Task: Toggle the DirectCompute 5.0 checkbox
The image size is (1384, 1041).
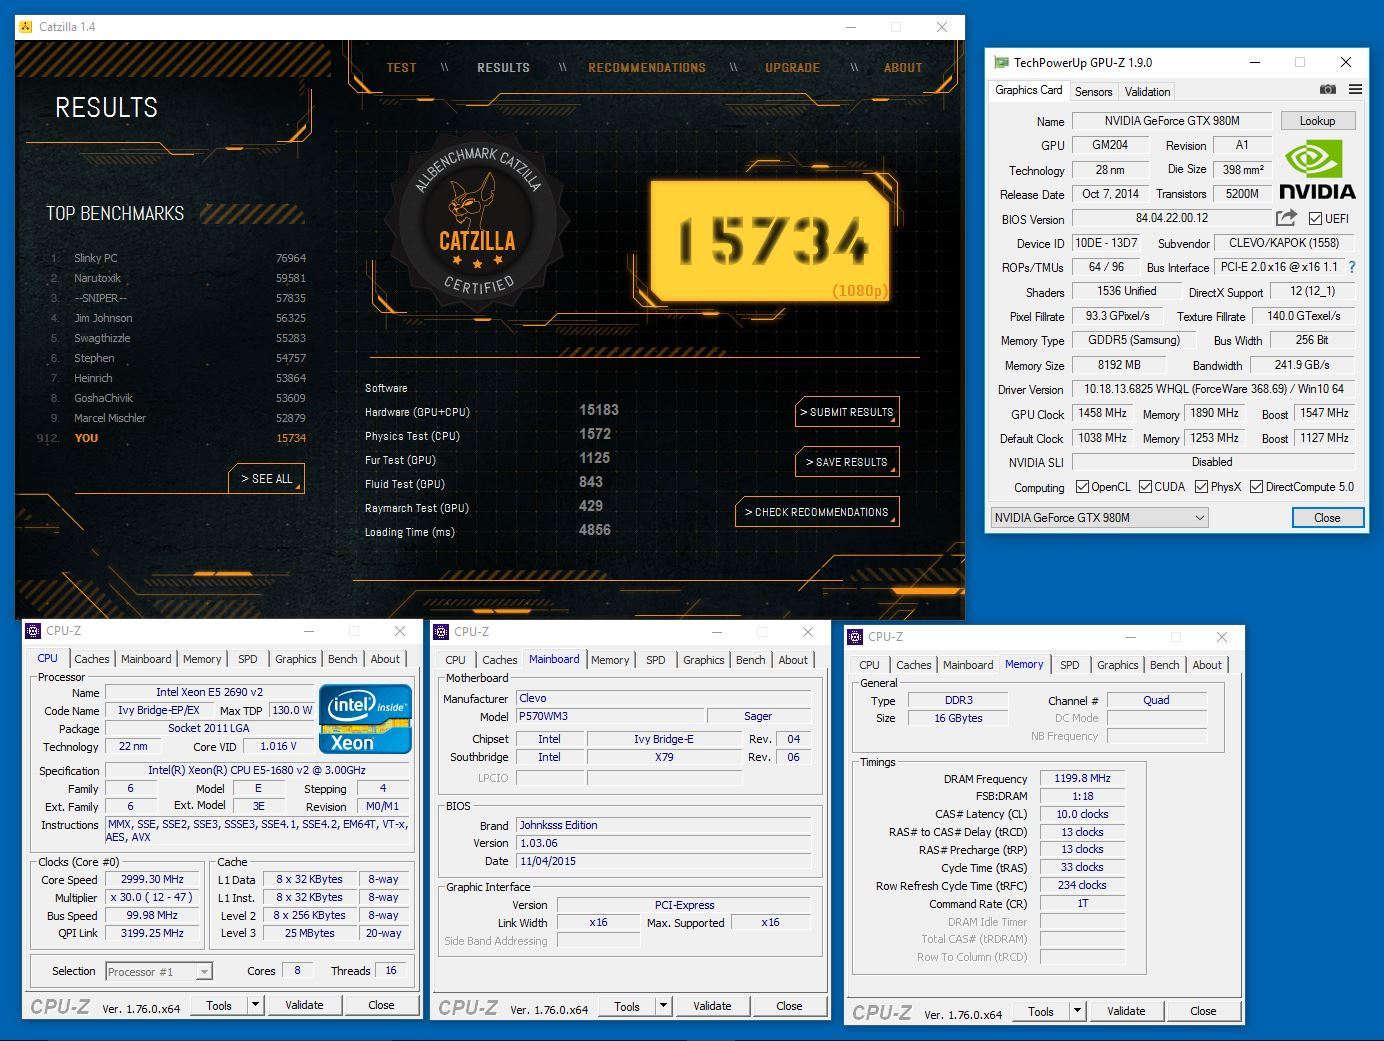Action: click(1256, 487)
